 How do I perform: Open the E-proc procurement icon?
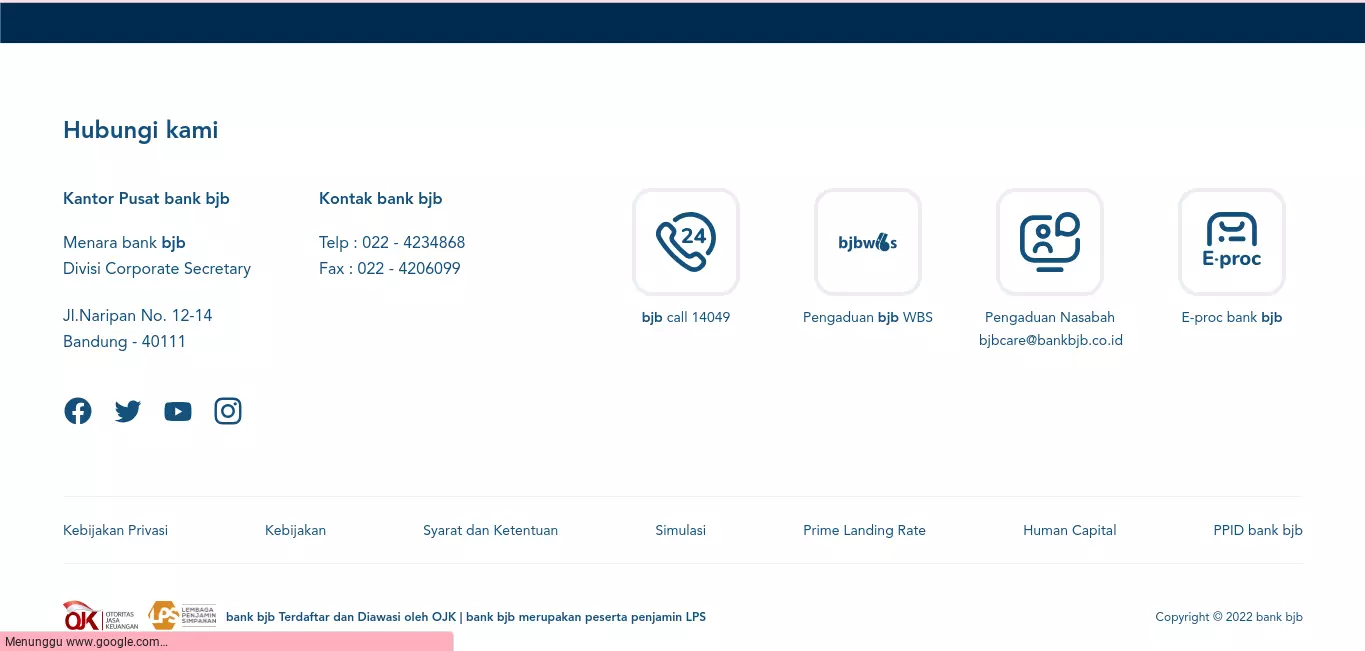[1232, 242]
